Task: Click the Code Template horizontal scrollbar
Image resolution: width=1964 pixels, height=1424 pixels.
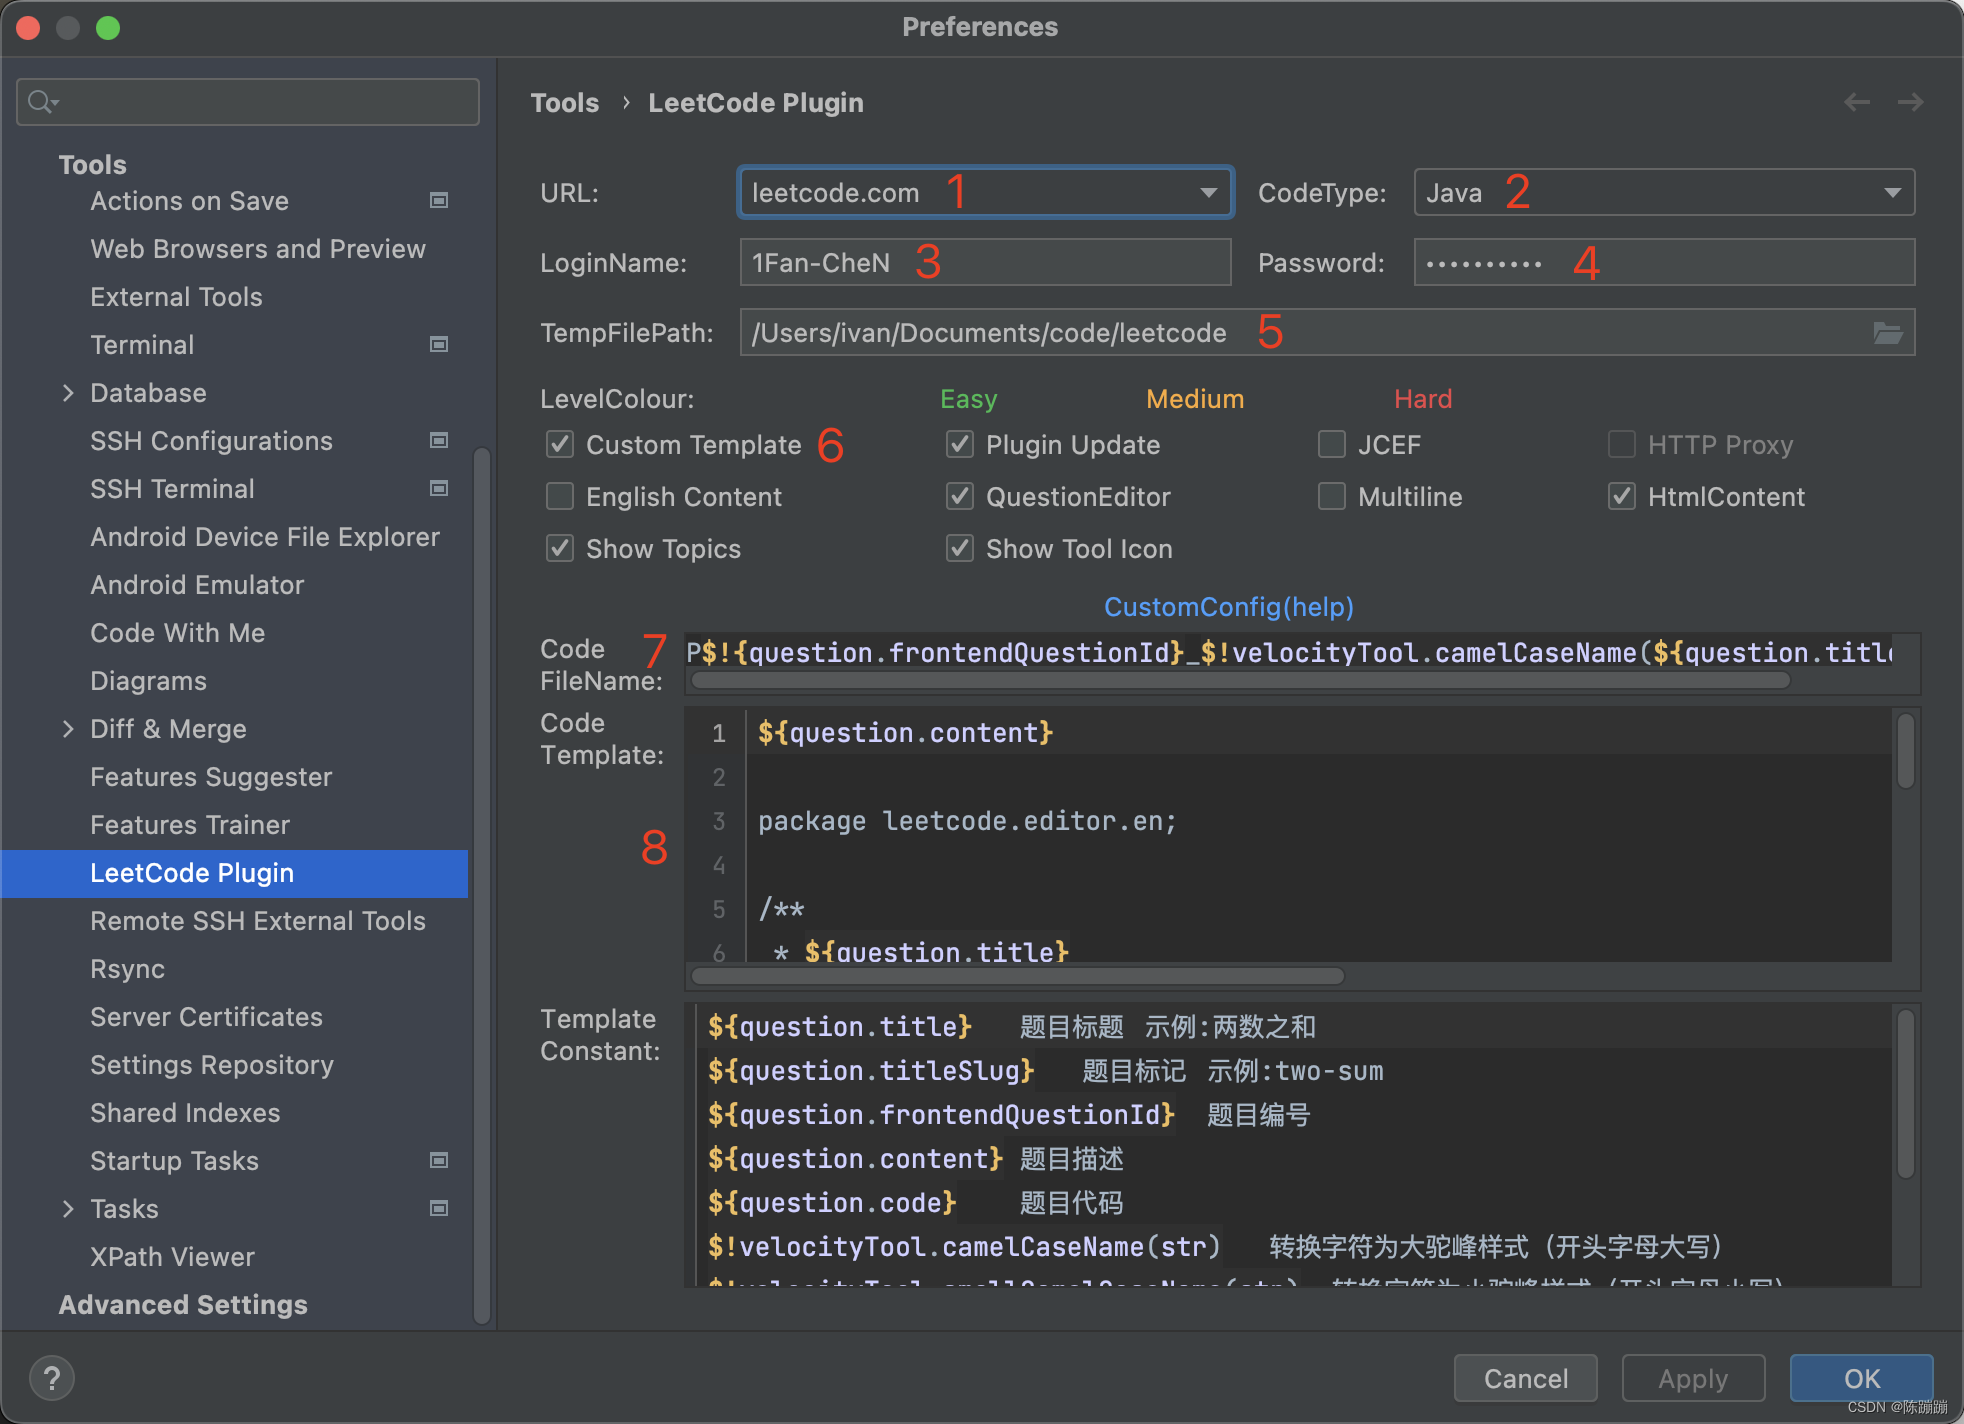Action: click(x=1017, y=975)
